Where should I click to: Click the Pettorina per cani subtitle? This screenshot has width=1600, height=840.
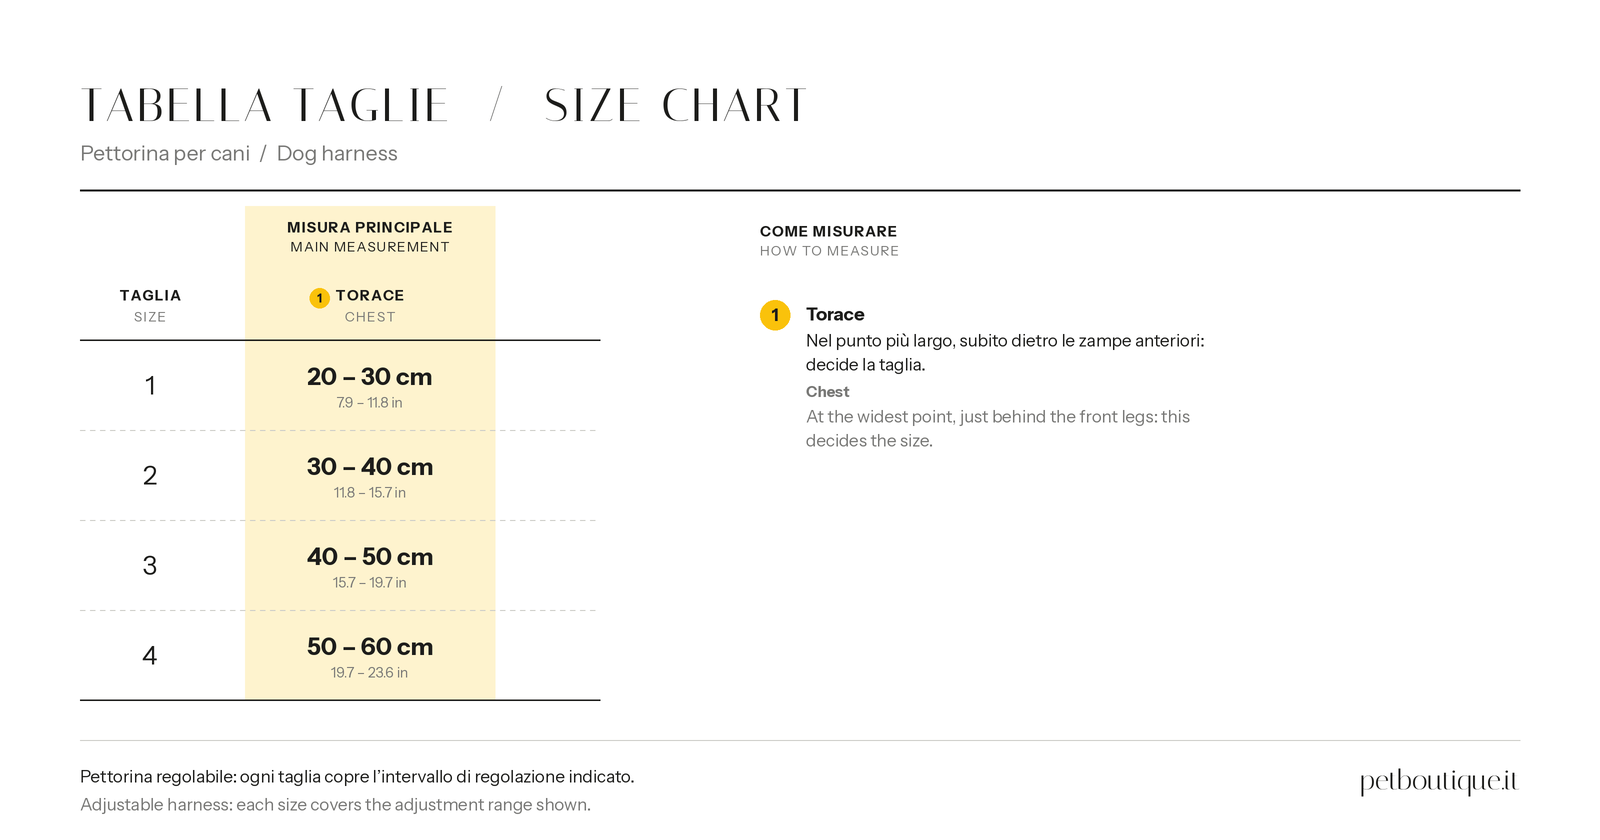(165, 154)
